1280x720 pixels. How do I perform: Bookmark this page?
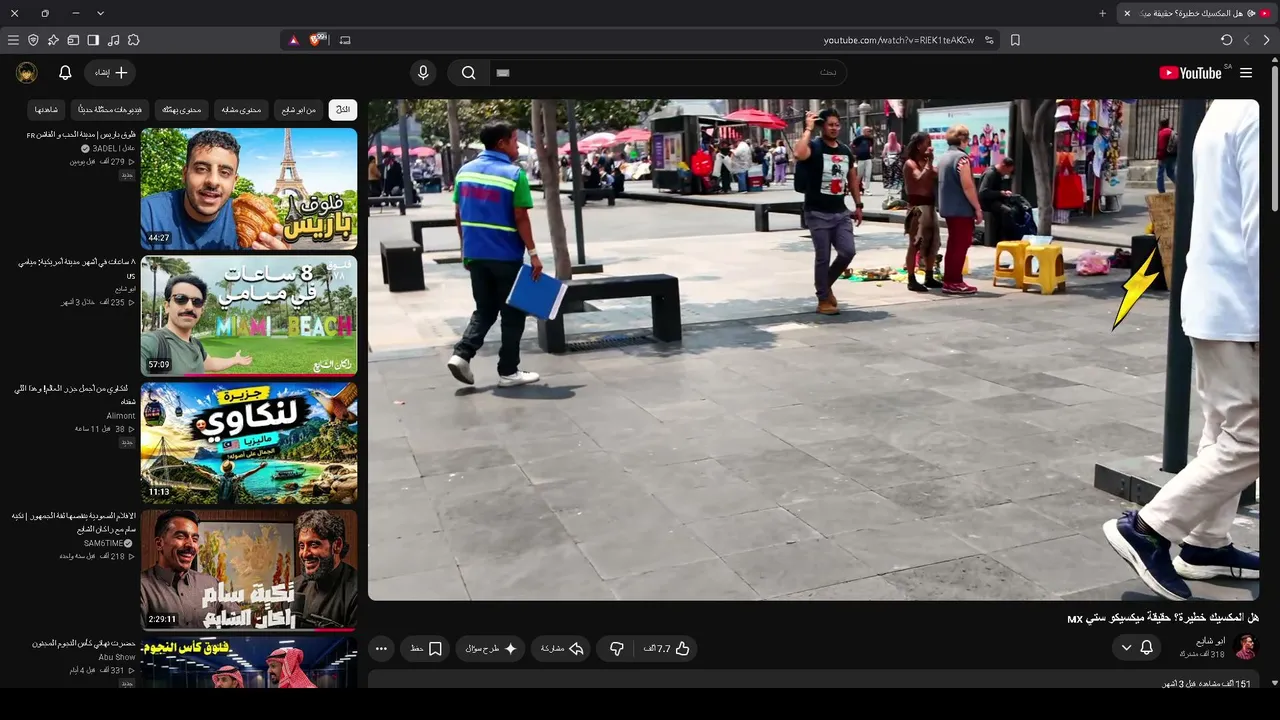click(x=1015, y=40)
